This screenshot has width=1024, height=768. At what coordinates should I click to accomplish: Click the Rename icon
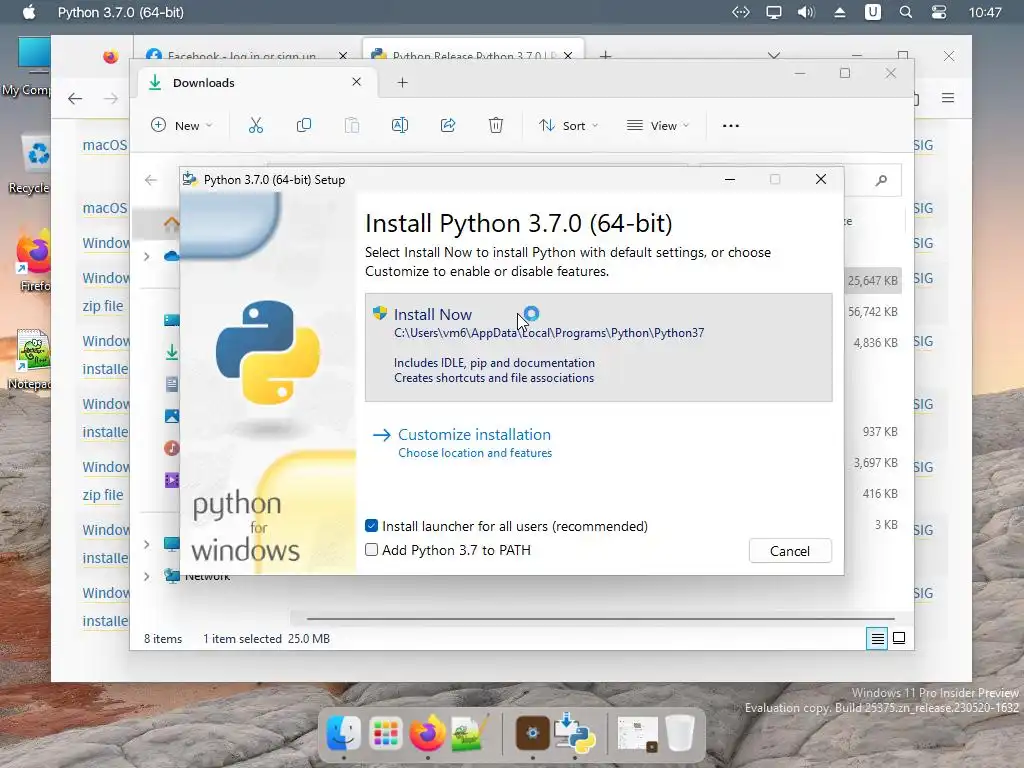[x=400, y=125]
